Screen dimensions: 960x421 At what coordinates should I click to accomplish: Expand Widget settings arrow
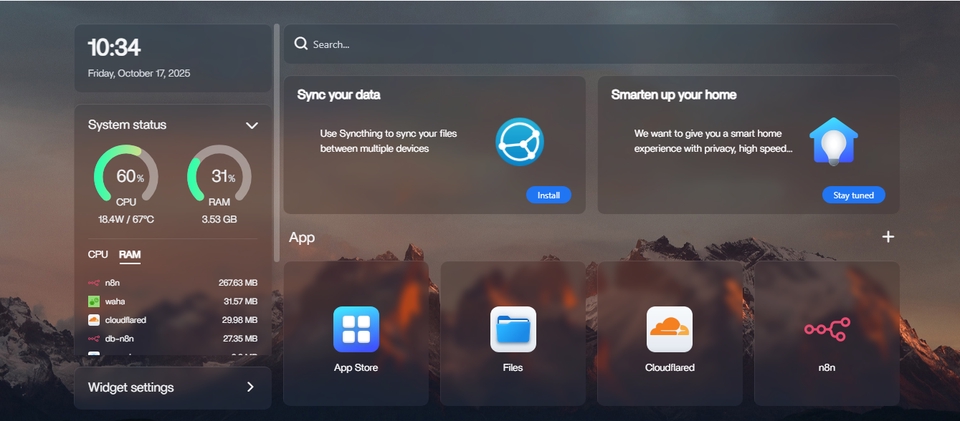[x=250, y=387]
